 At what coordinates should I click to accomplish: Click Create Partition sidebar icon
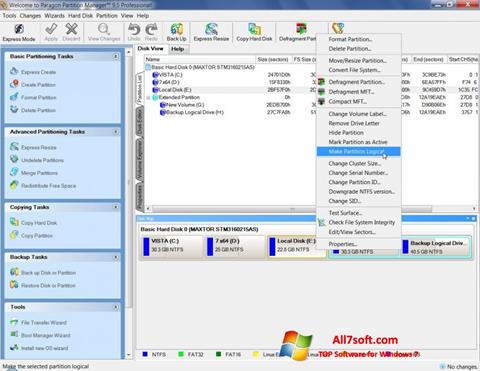[x=14, y=84]
